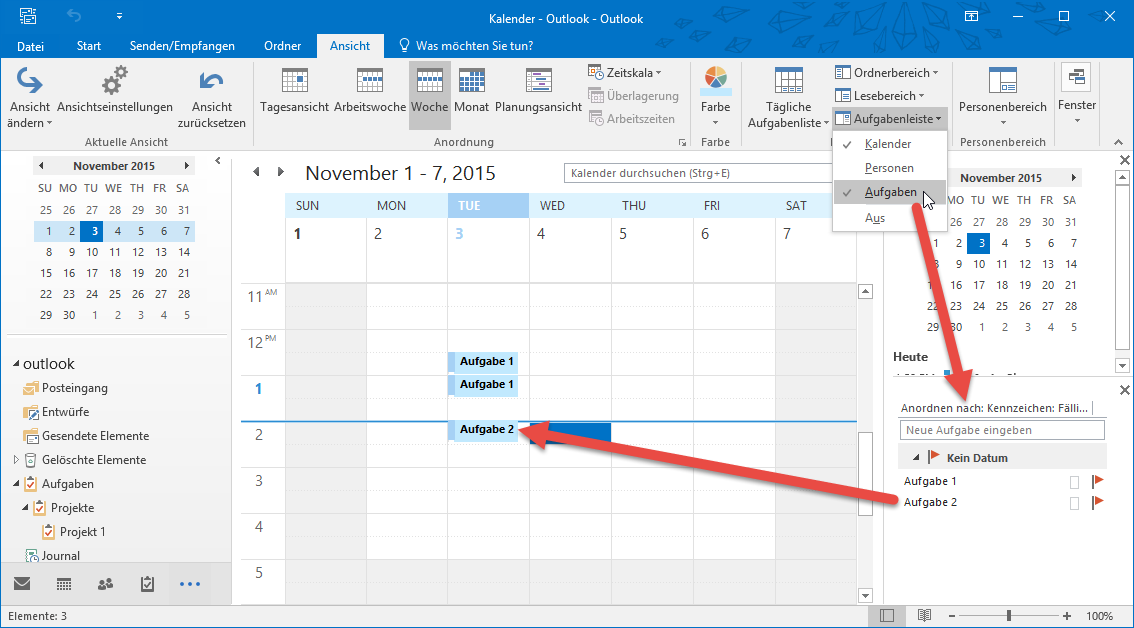Open the Ordnerbereich dropdown
The height and width of the screenshot is (628, 1134).
[x=887, y=72]
